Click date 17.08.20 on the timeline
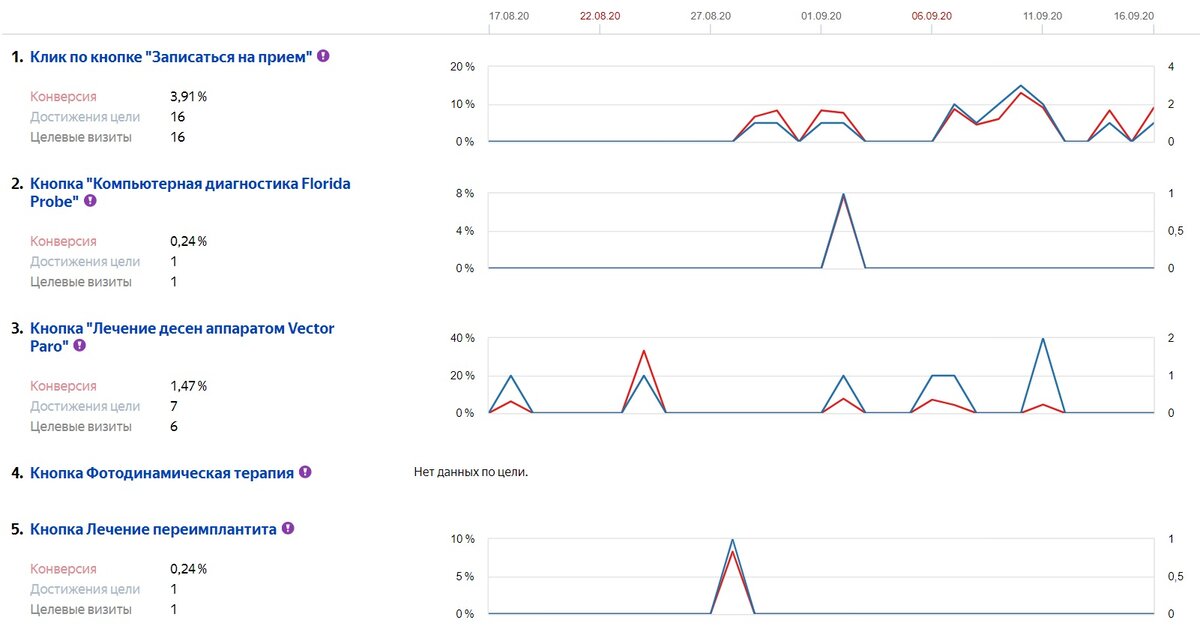Viewport: 1200px width, 641px height. point(509,16)
